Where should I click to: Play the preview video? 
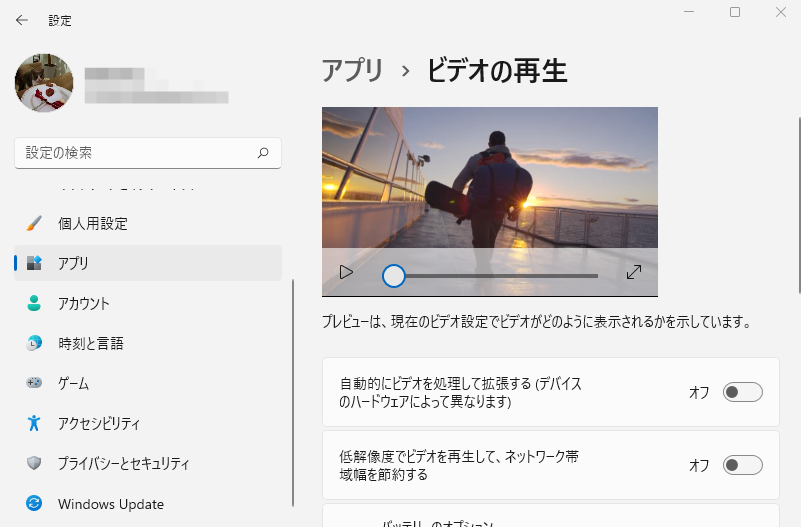click(346, 273)
